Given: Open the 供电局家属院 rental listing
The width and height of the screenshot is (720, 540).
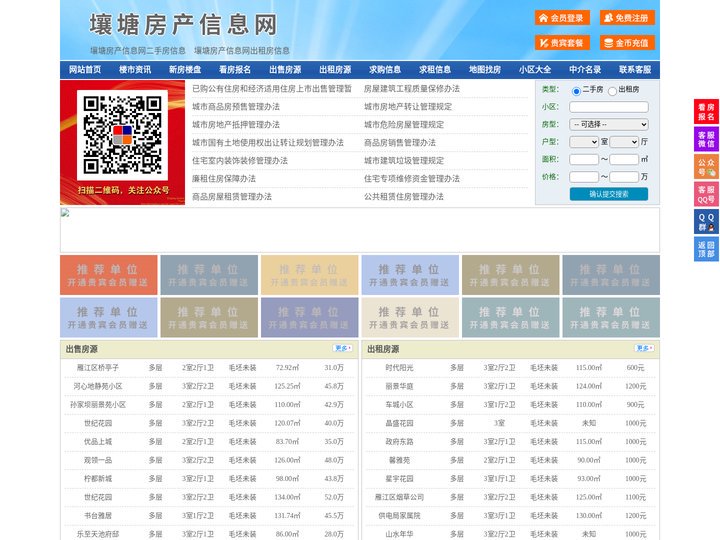Looking at the screenshot, I should [399, 516].
